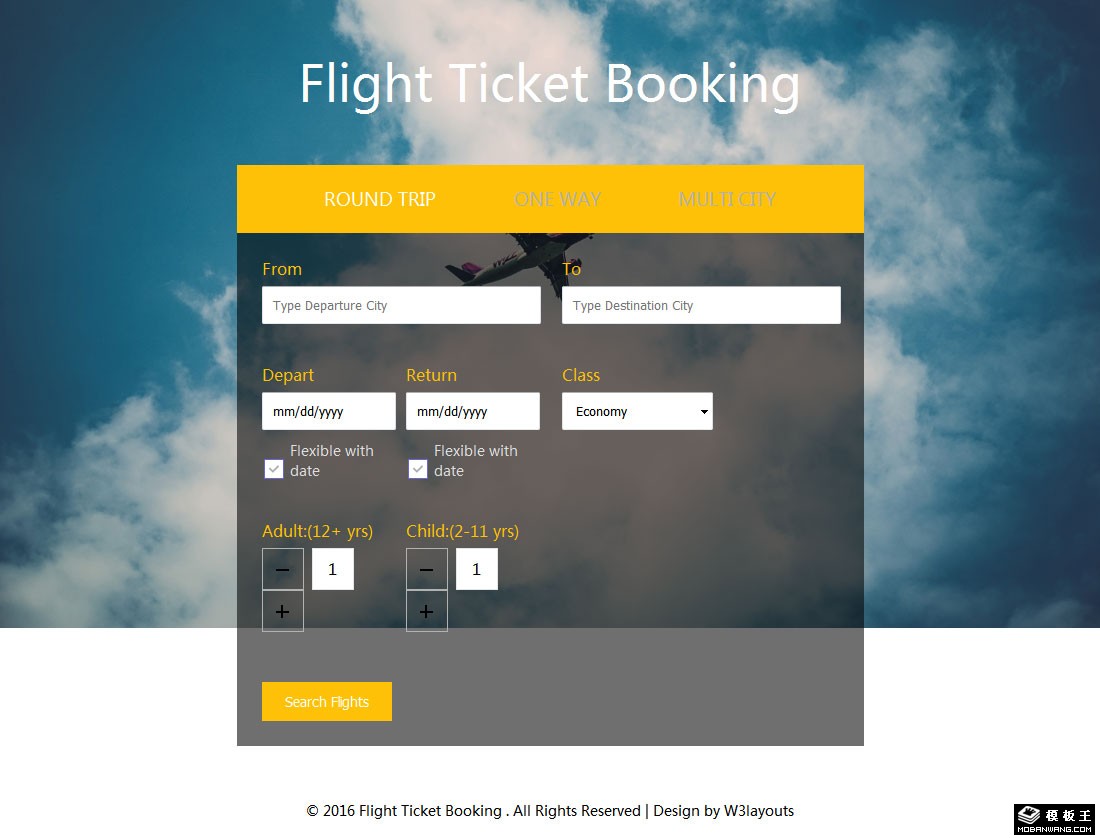Image resolution: width=1100 pixels, height=838 pixels.
Task: Click the Child plus icon
Action: point(427,611)
